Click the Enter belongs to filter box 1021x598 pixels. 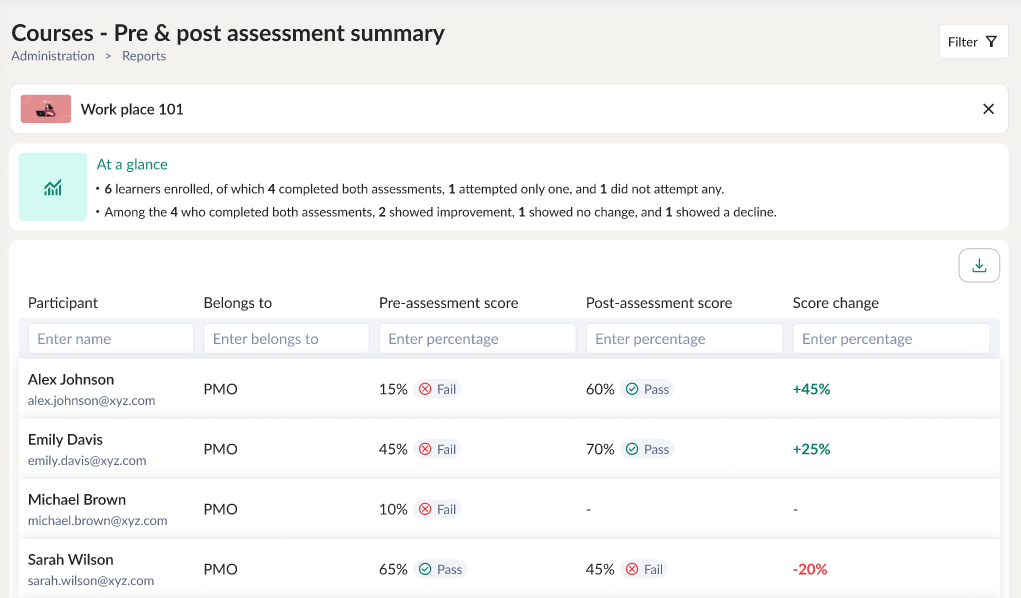pyautogui.click(x=286, y=338)
